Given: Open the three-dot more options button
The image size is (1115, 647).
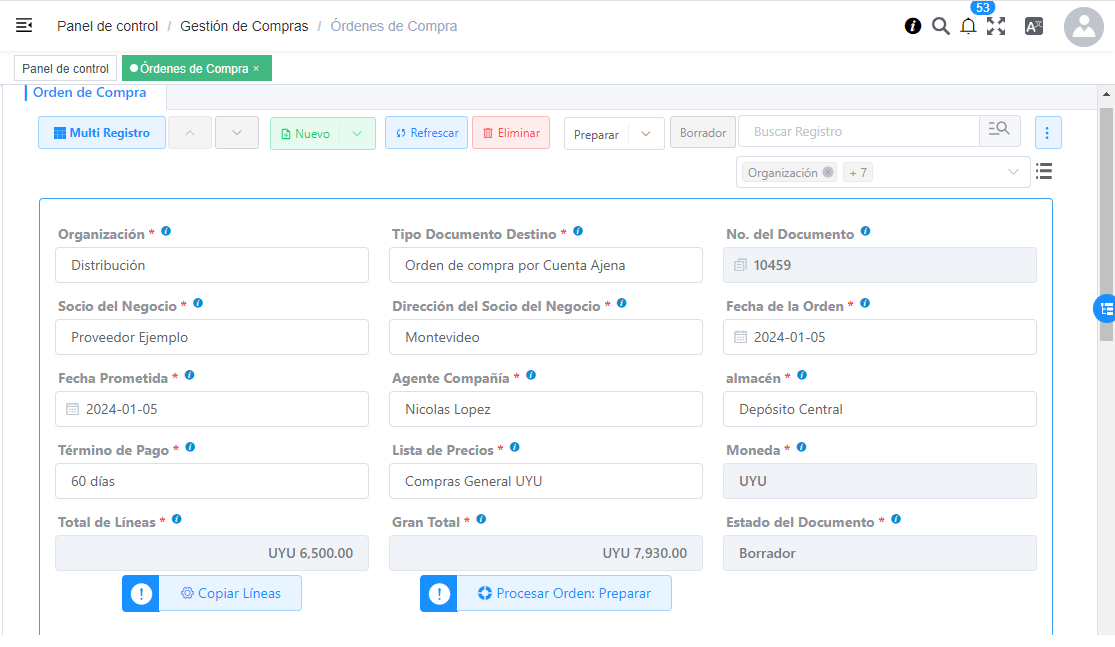Looking at the screenshot, I should (1047, 133).
